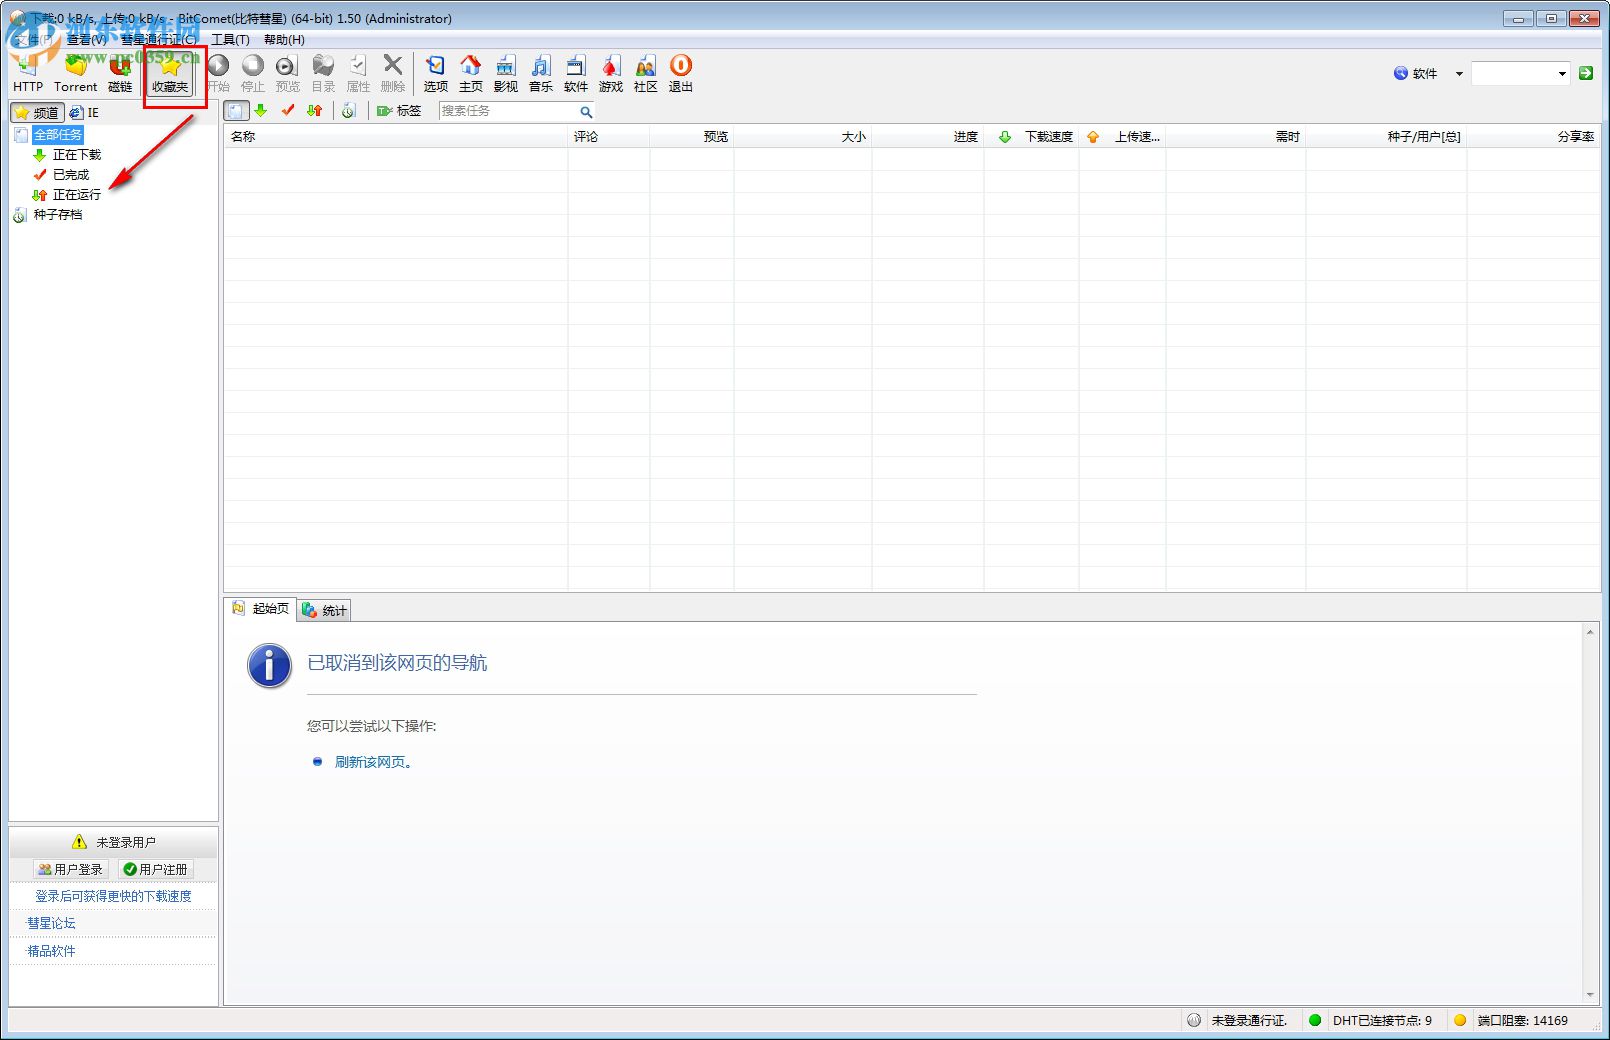Open the top-right search combo box
This screenshot has height=1040, width=1610.
coord(1520,74)
